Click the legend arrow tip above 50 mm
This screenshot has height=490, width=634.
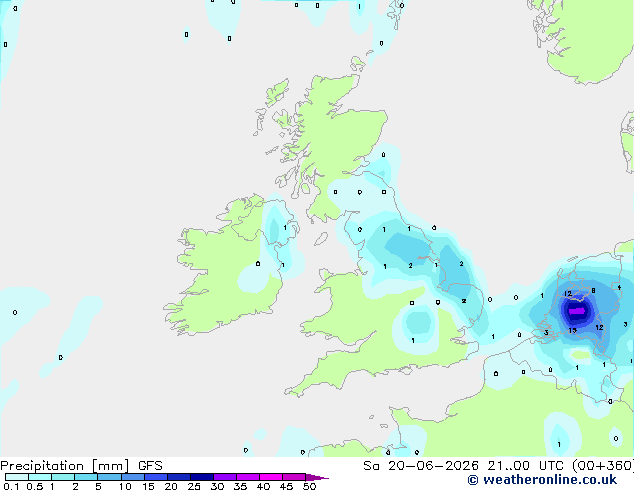(317, 477)
